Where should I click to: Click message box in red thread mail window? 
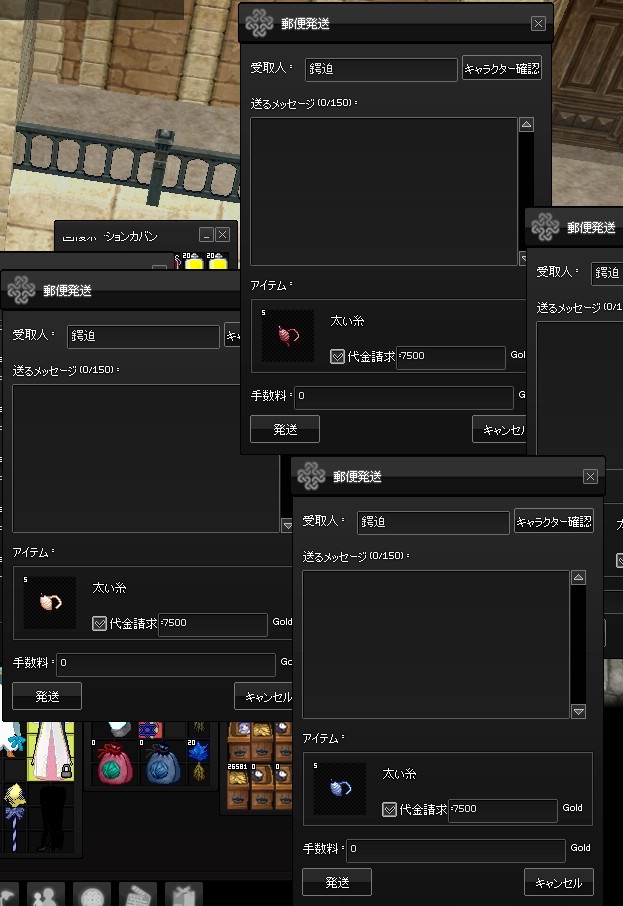click(x=384, y=191)
